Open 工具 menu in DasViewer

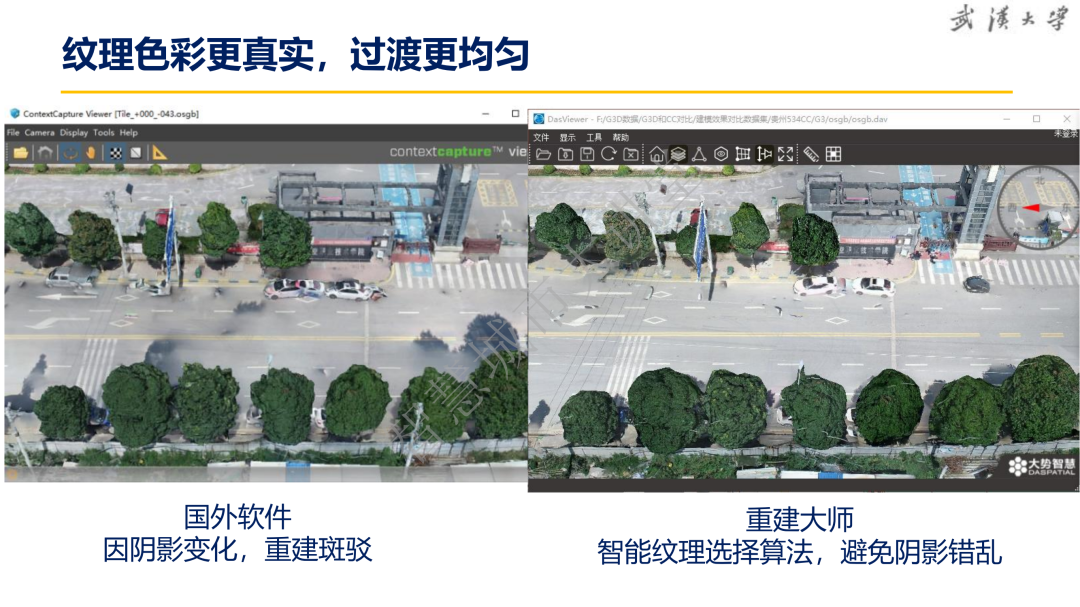tap(594, 137)
